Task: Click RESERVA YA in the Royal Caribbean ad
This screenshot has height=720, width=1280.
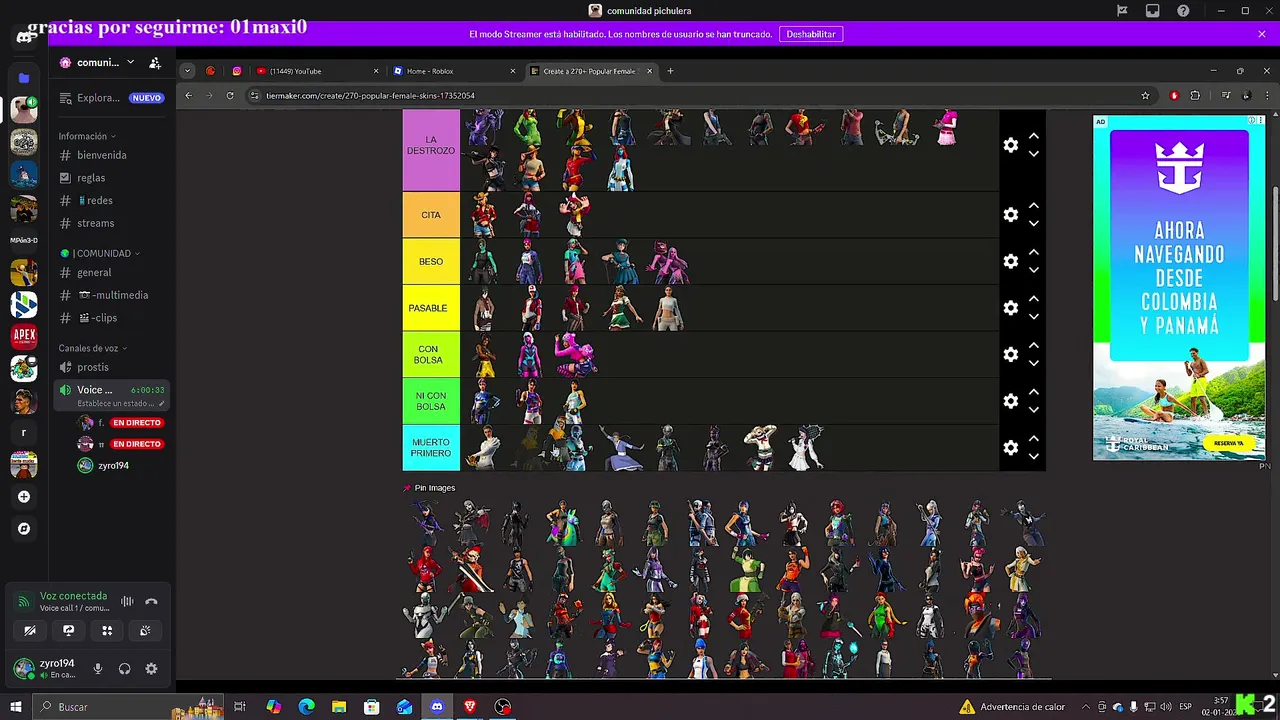Action: point(1228,443)
